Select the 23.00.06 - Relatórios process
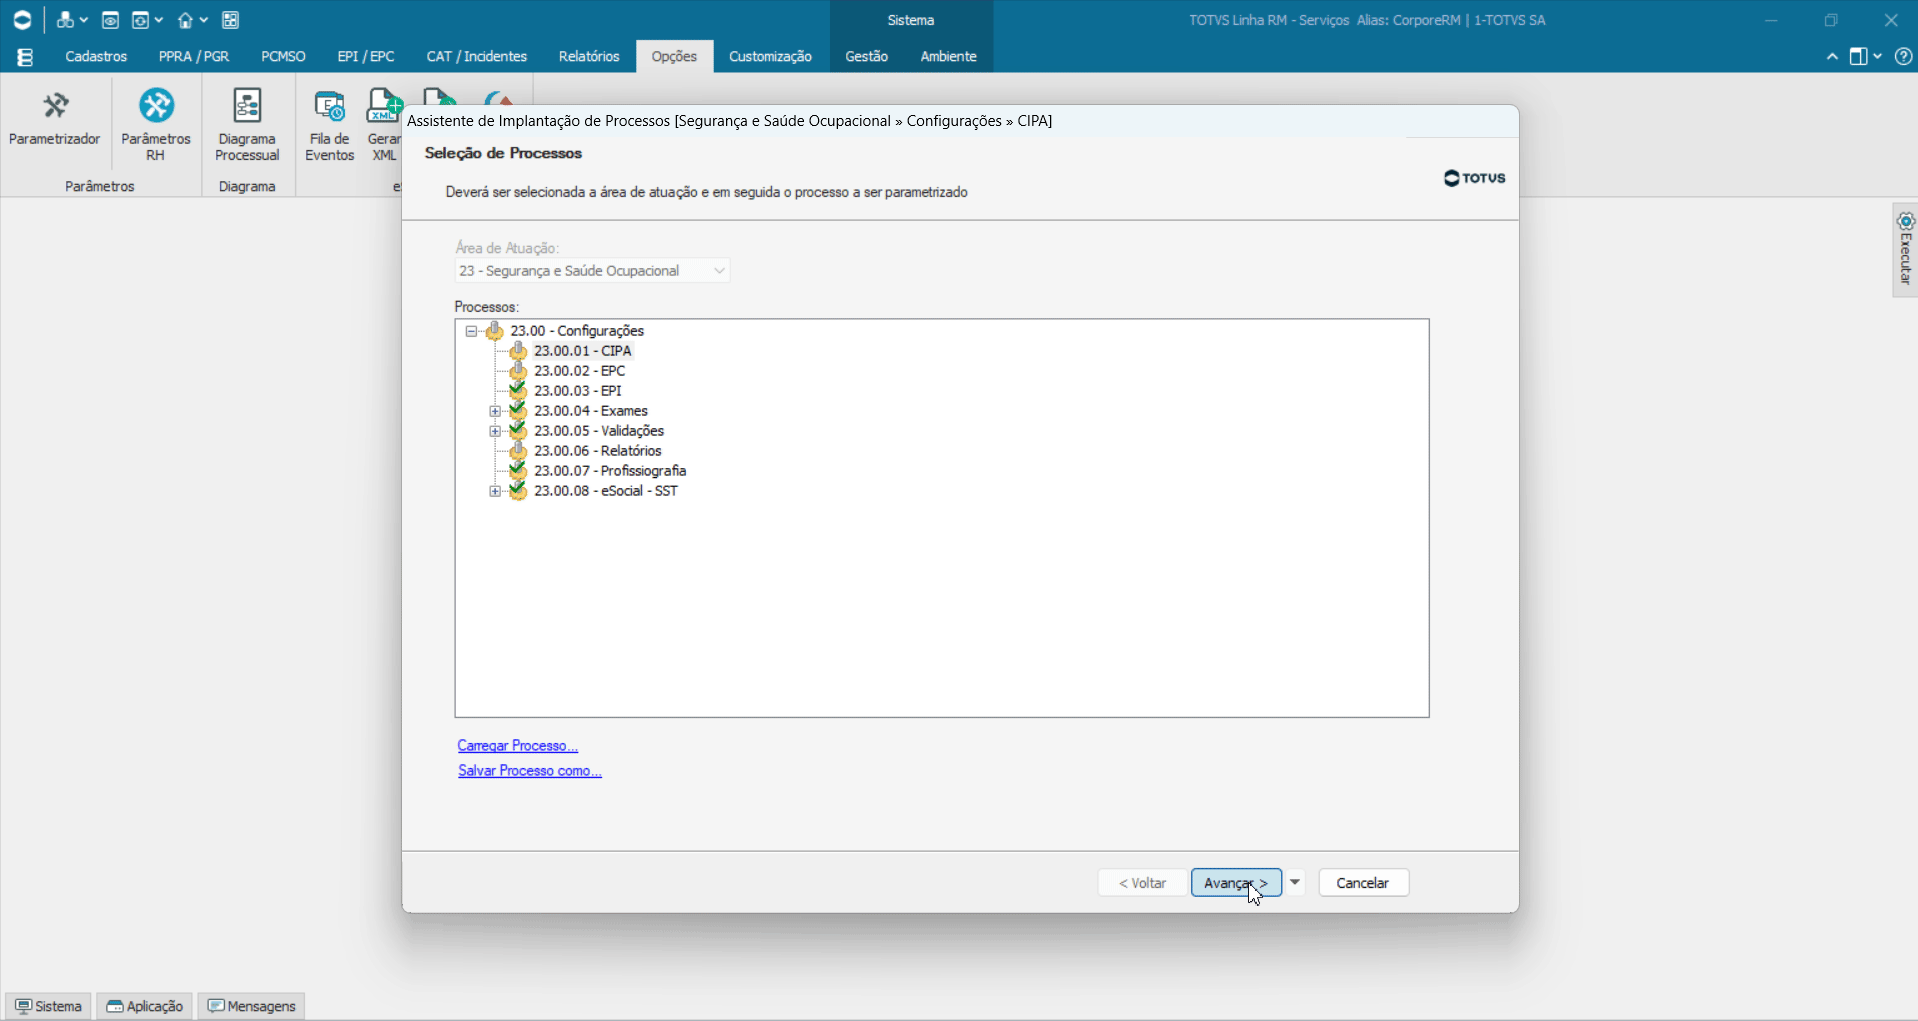This screenshot has width=1918, height=1021. click(x=598, y=451)
